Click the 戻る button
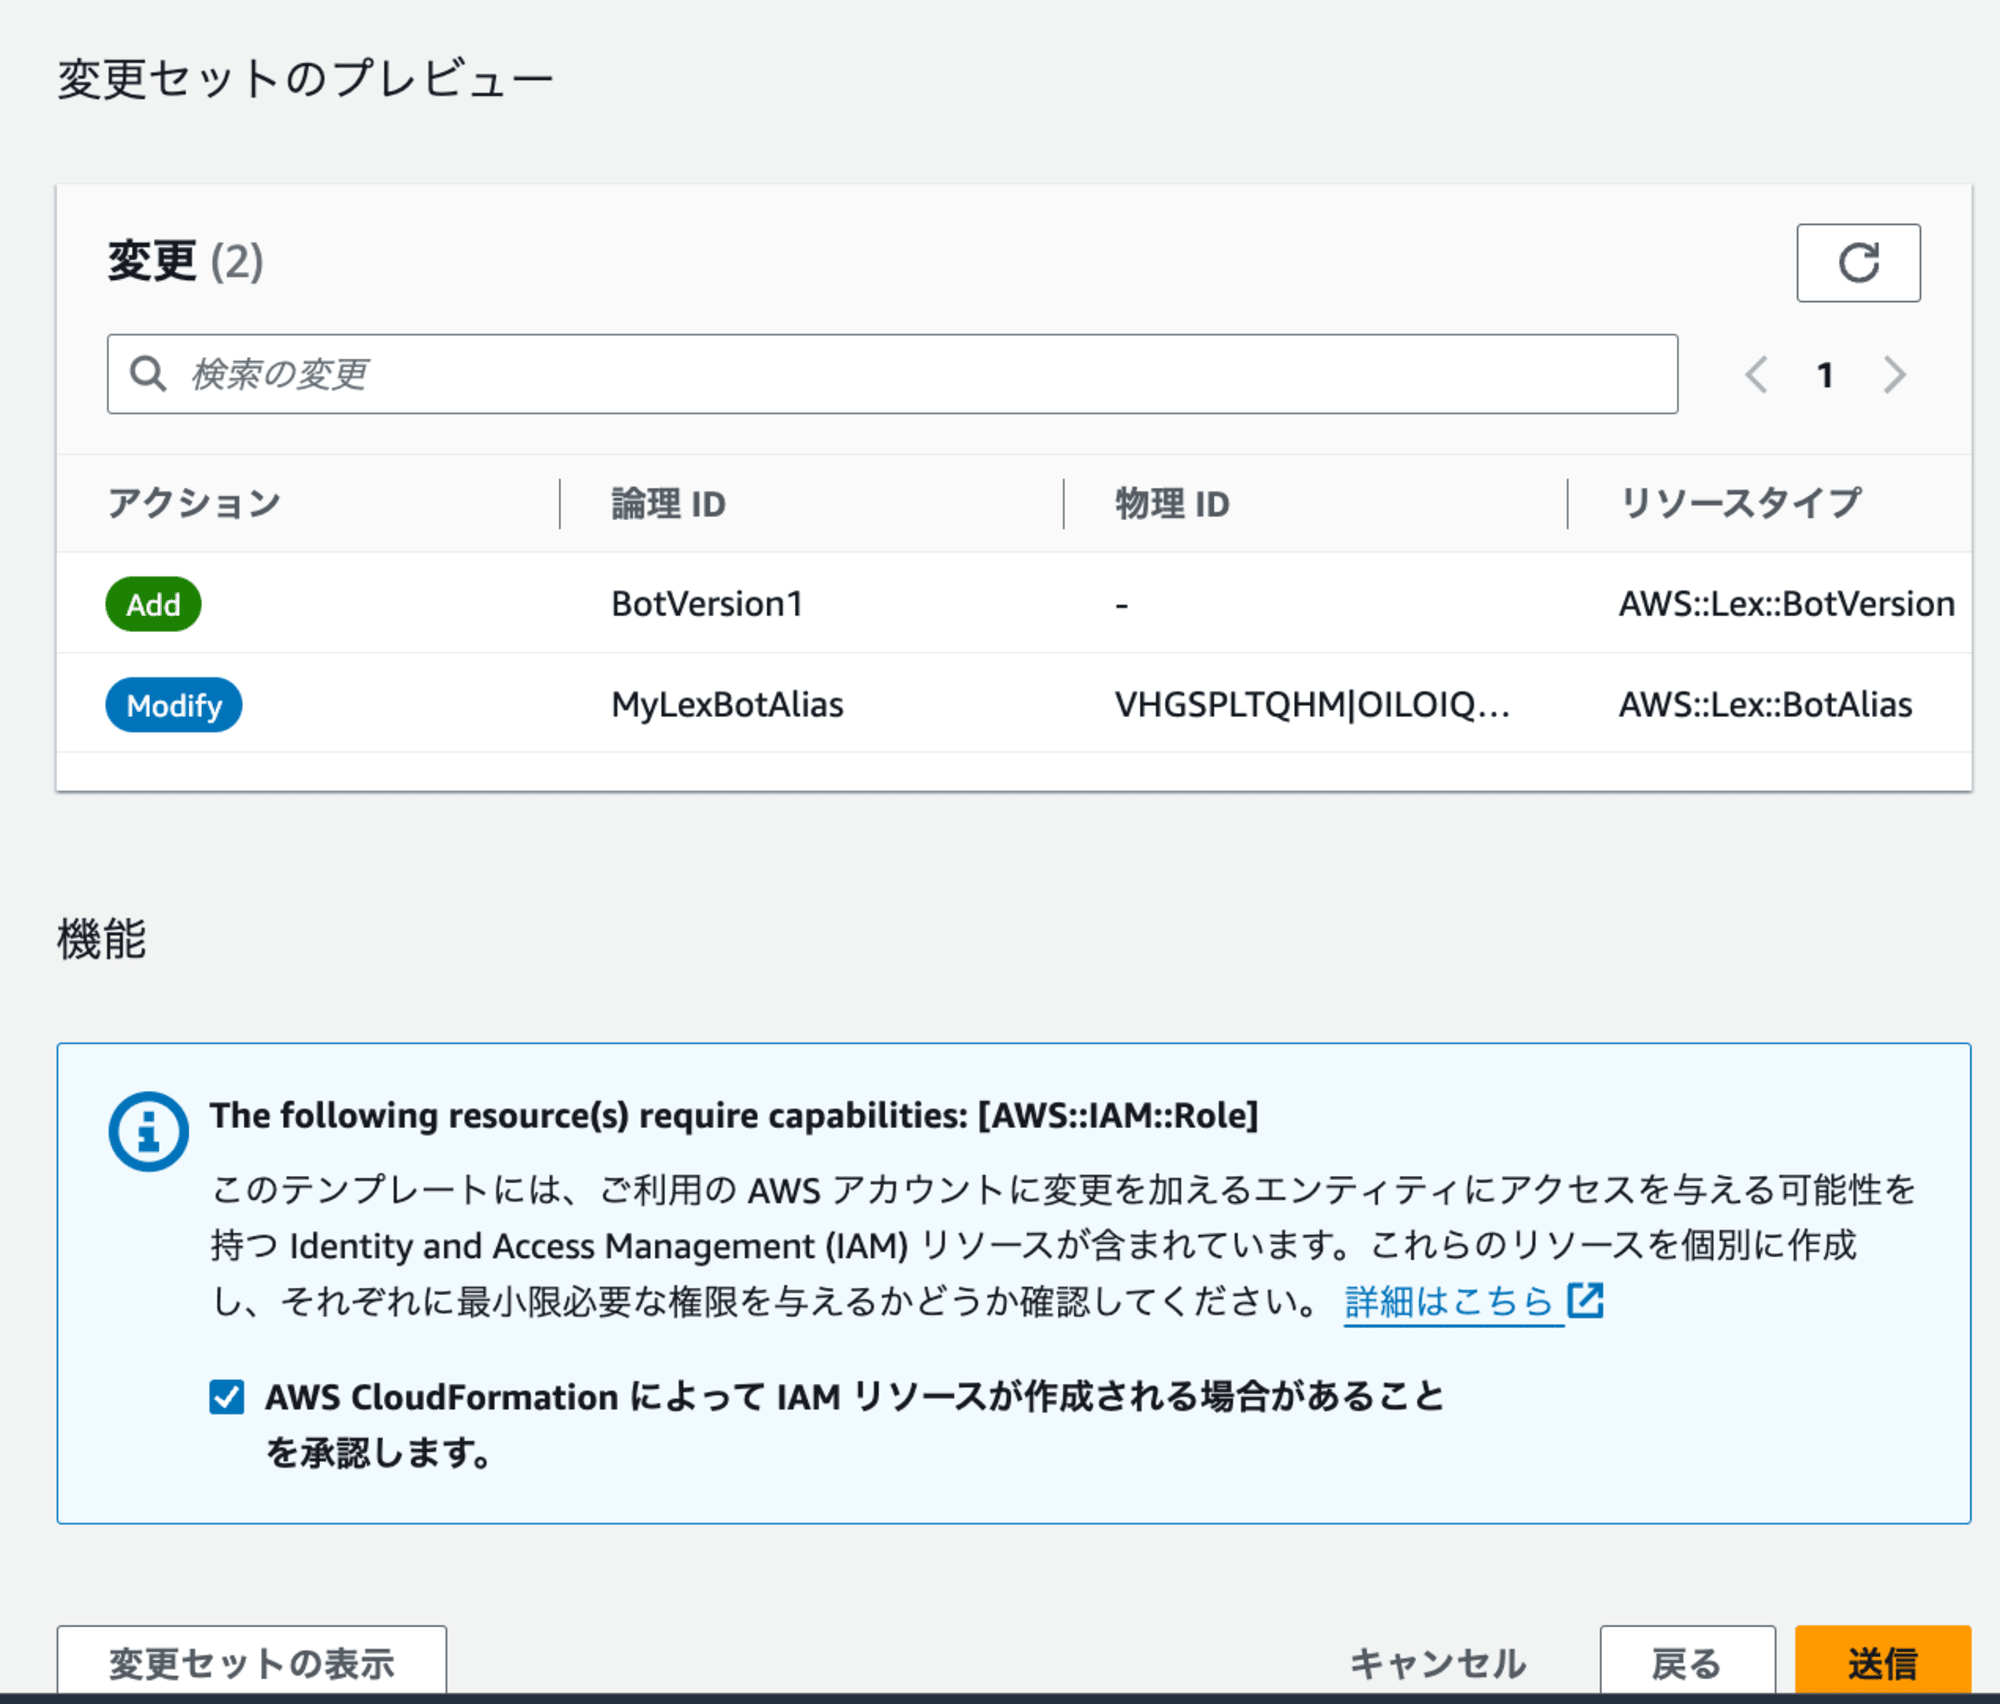Screen dimensions: 2000x1704 click(1687, 1663)
